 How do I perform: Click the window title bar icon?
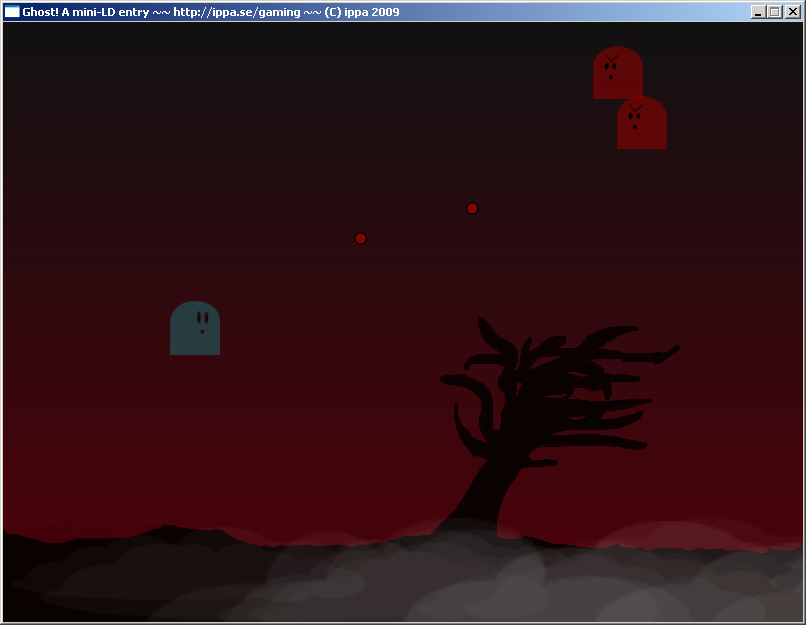(x=12, y=11)
